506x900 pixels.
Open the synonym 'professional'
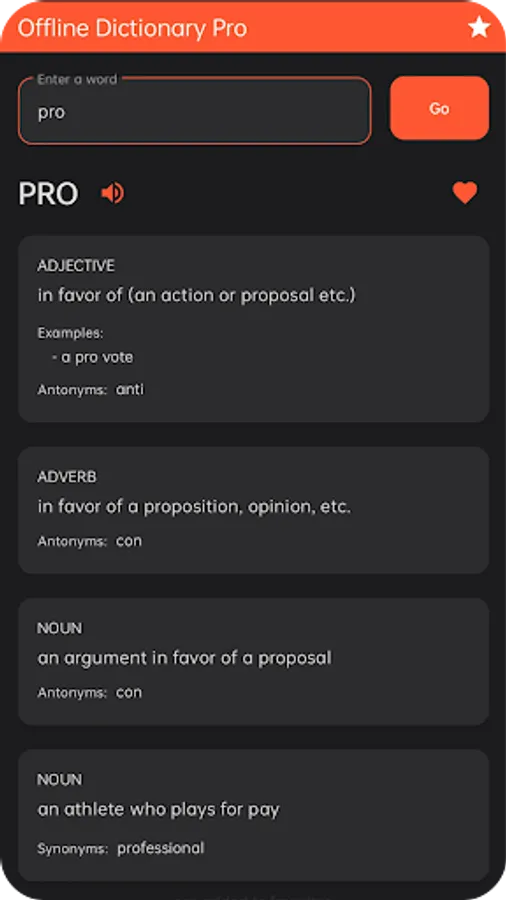161,848
